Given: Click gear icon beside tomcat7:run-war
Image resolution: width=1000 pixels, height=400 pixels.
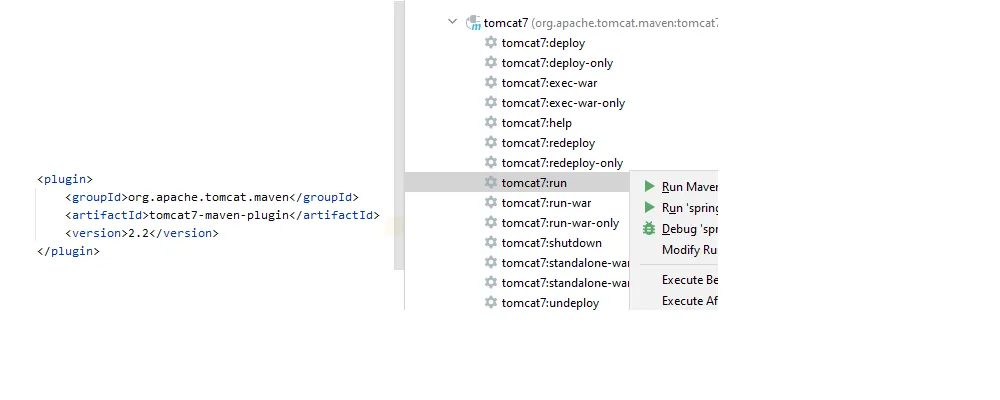Looking at the screenshot, I should pos(490,202).
